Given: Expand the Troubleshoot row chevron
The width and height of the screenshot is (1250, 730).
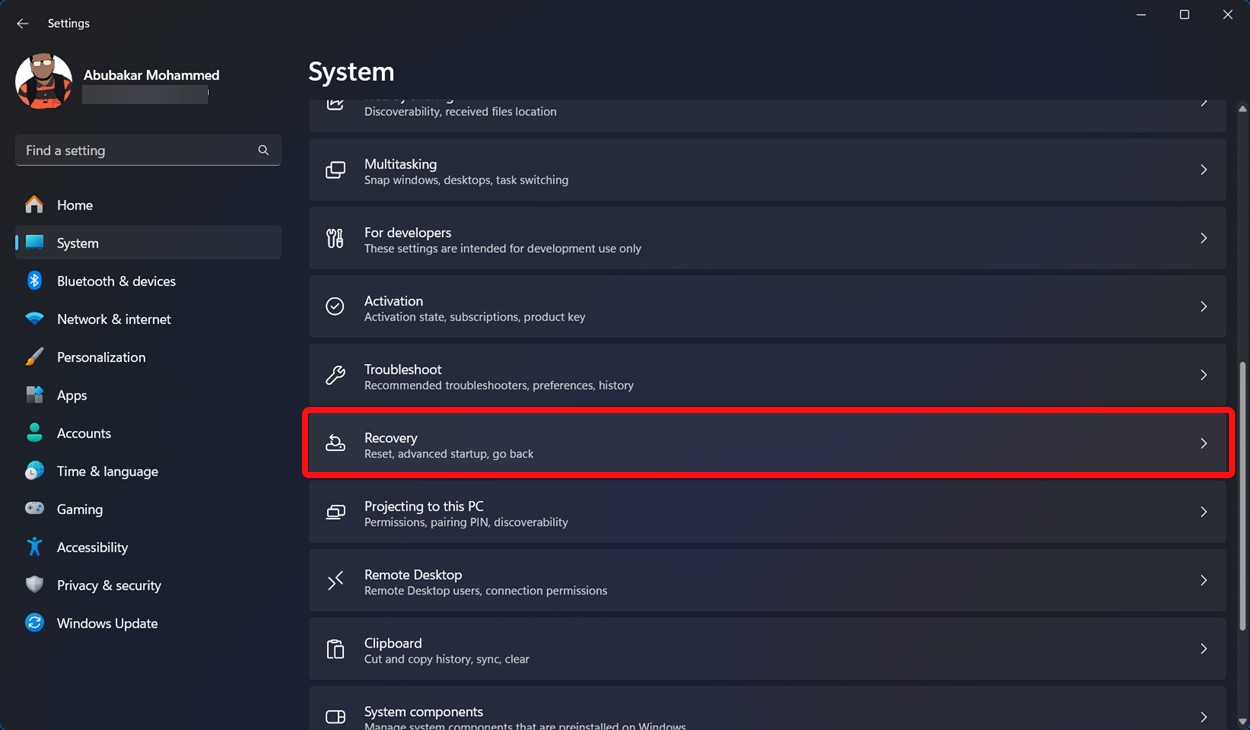Looking at the screenshot, I should pyautogui.click(x=1203, y=375).
